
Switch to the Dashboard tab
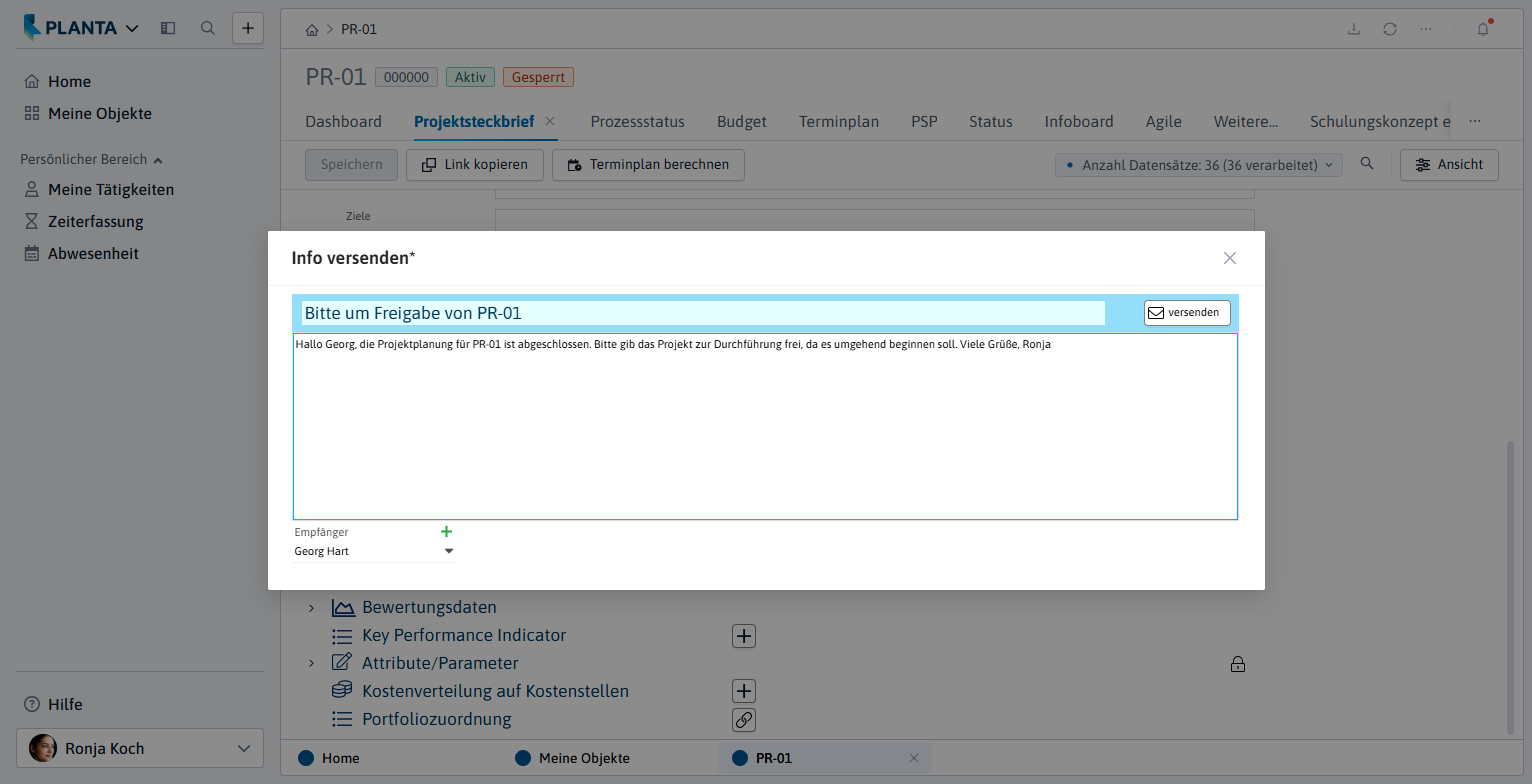tap(343, 122)
